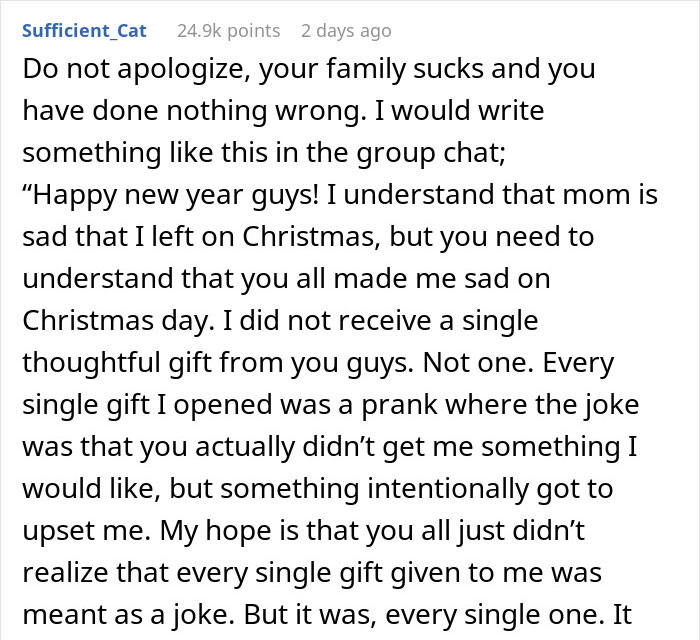
Task: Open the Sufficient_Cat user profile
Action: pyautogui.click(x=84, y=31)
